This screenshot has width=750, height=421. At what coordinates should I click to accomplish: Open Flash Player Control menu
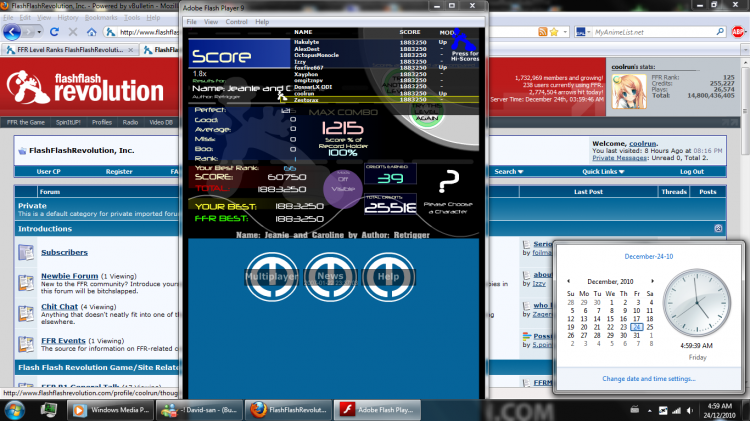(236, 22)
